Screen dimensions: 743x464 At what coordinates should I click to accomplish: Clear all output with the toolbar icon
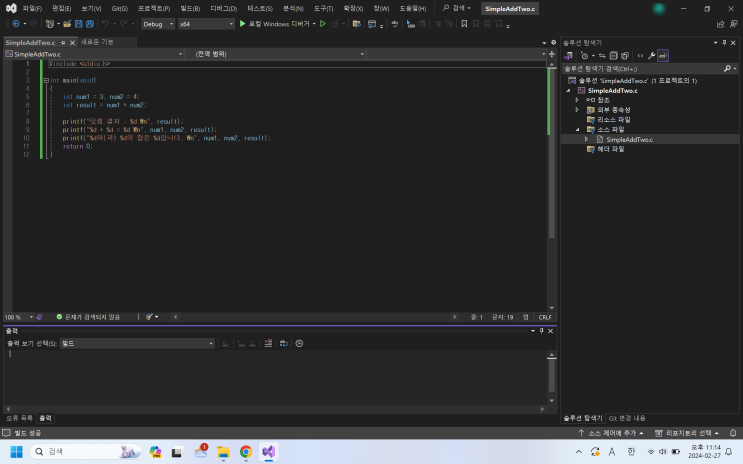point(267,343)
